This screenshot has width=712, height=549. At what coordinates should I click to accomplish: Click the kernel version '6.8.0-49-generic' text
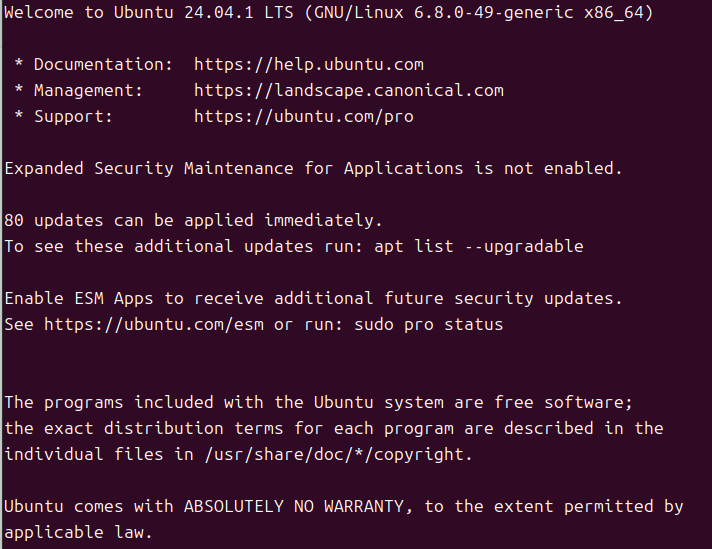pos(494,13)
